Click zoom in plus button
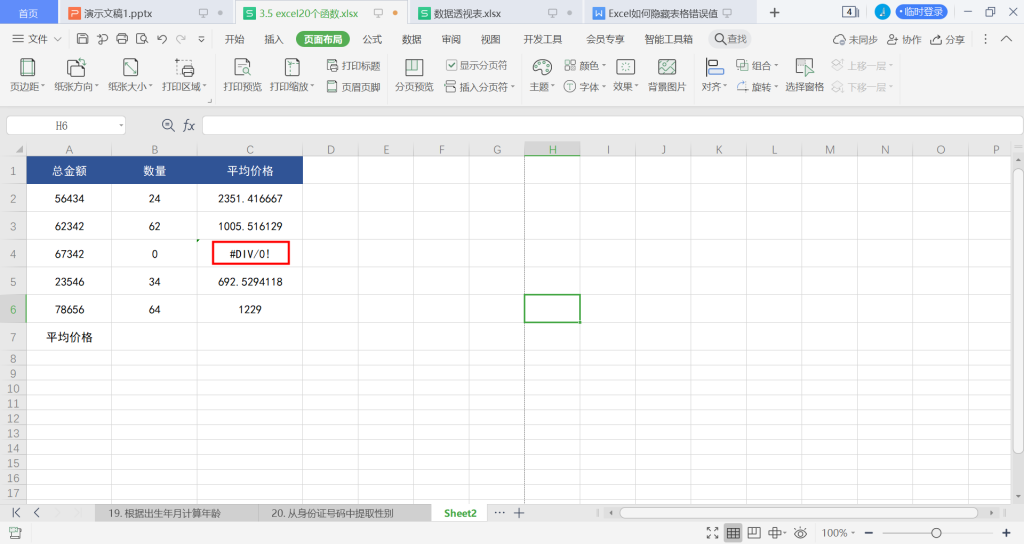The height and width of the screenshot is (544, 1024). coord(1006,533)
